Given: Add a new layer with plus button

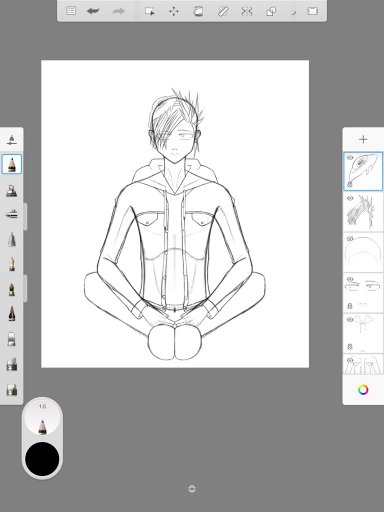Looking at the screenshot, I should point(363,139).
